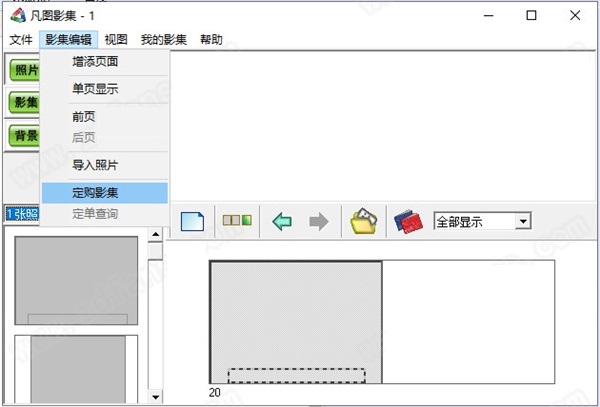
Task: Click the grey next page arrow
Action: [x=319, y=221]
